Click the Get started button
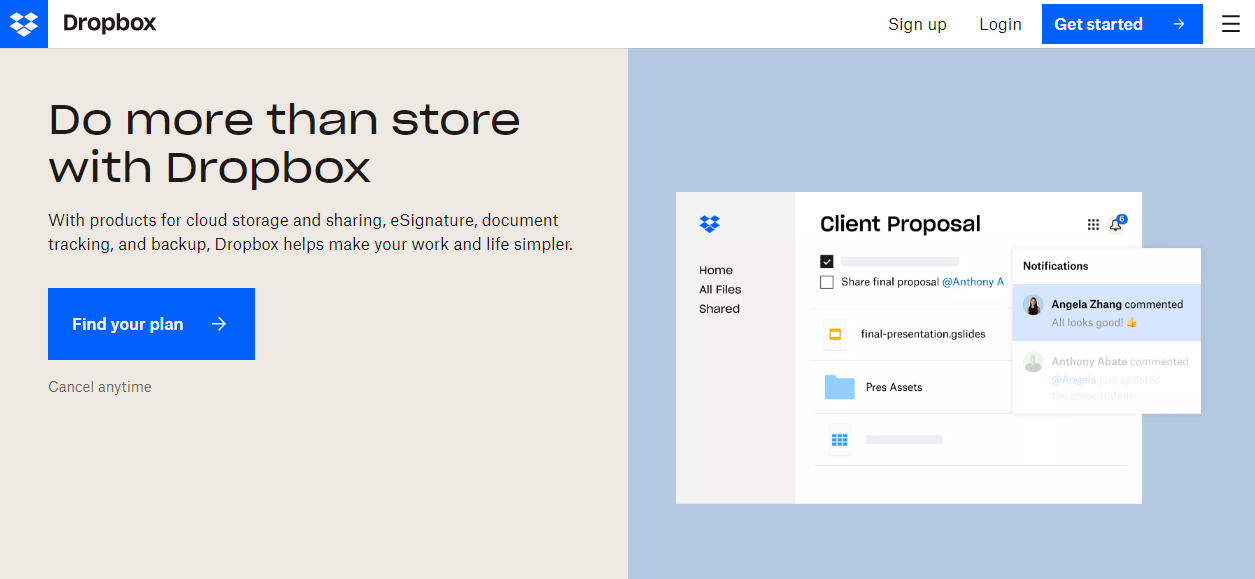The width and height of the screenshot is (1255, 579). (1122, 24)
